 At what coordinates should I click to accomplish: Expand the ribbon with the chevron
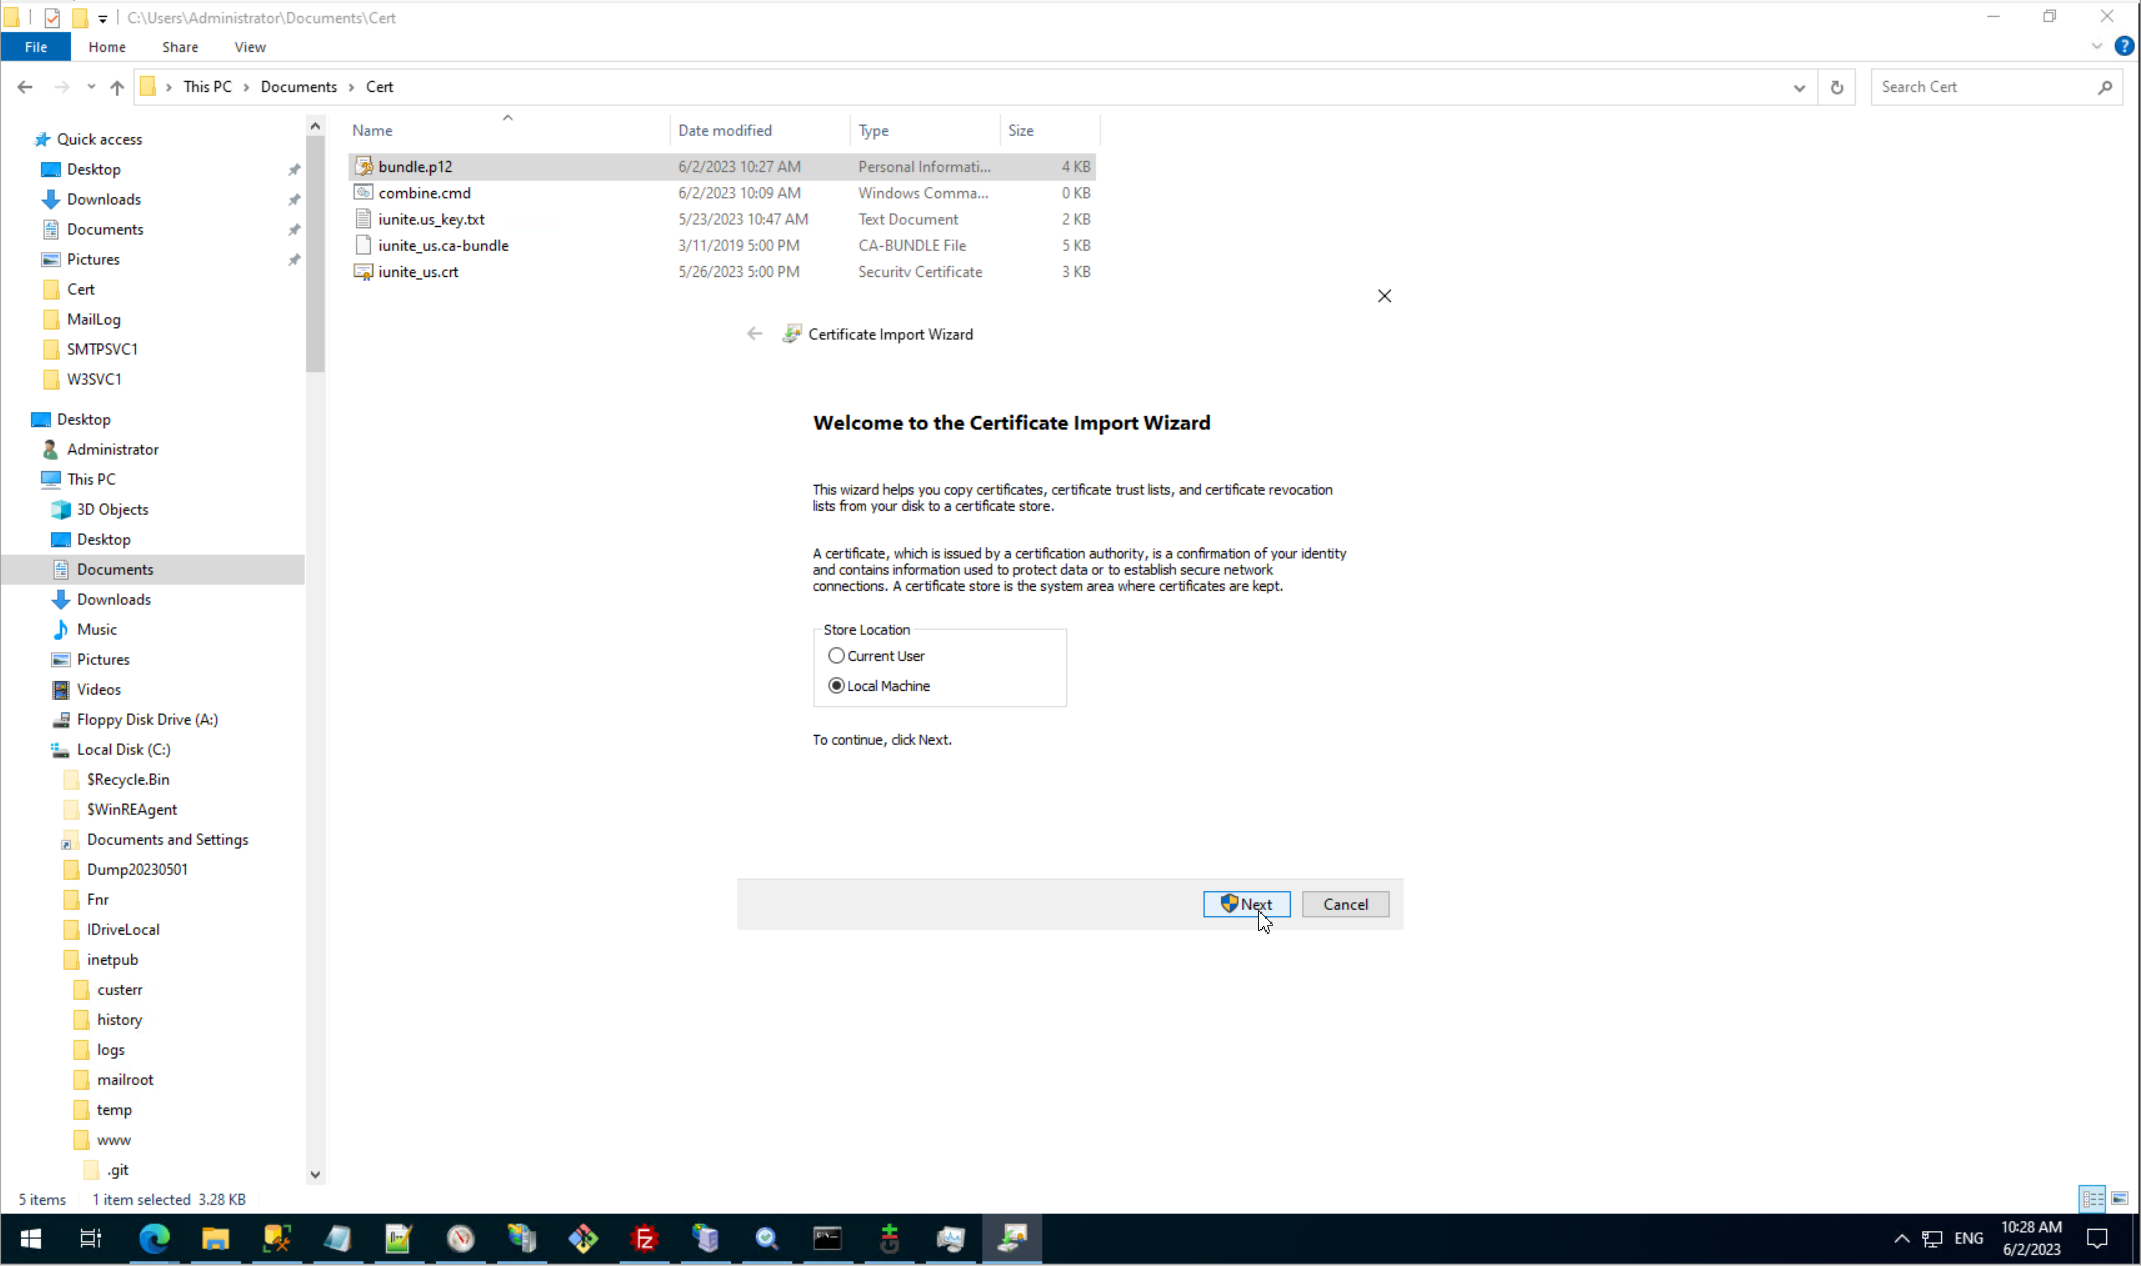point(2096,47)
